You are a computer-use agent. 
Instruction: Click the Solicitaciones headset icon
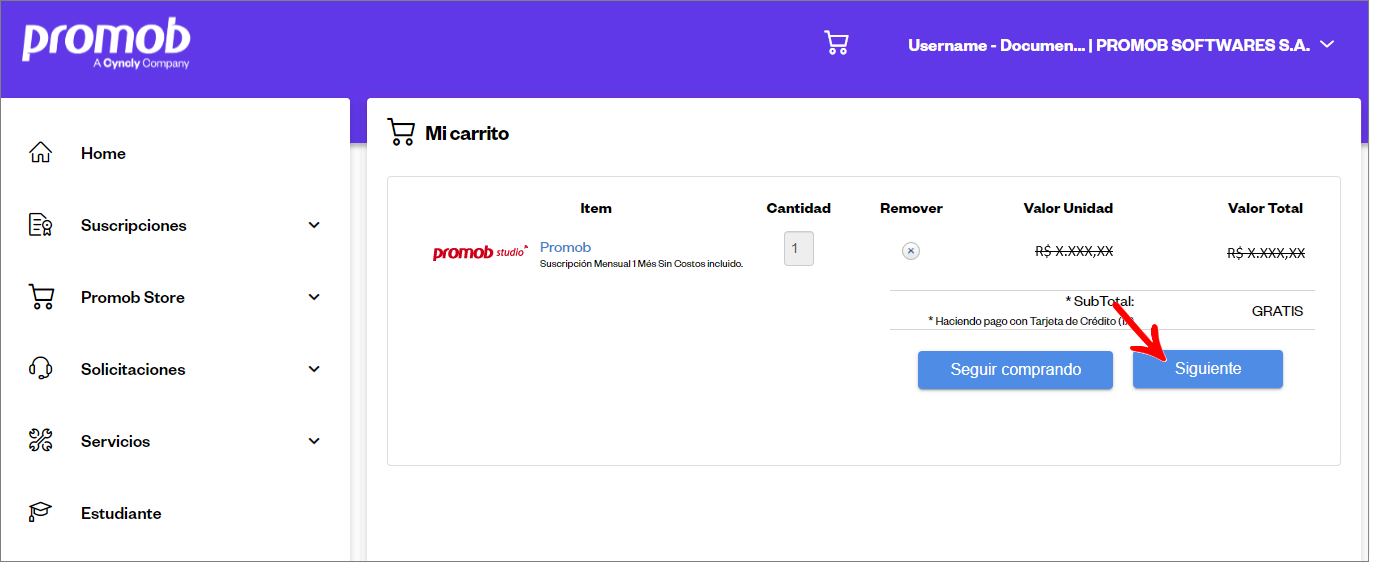[40, 369]
